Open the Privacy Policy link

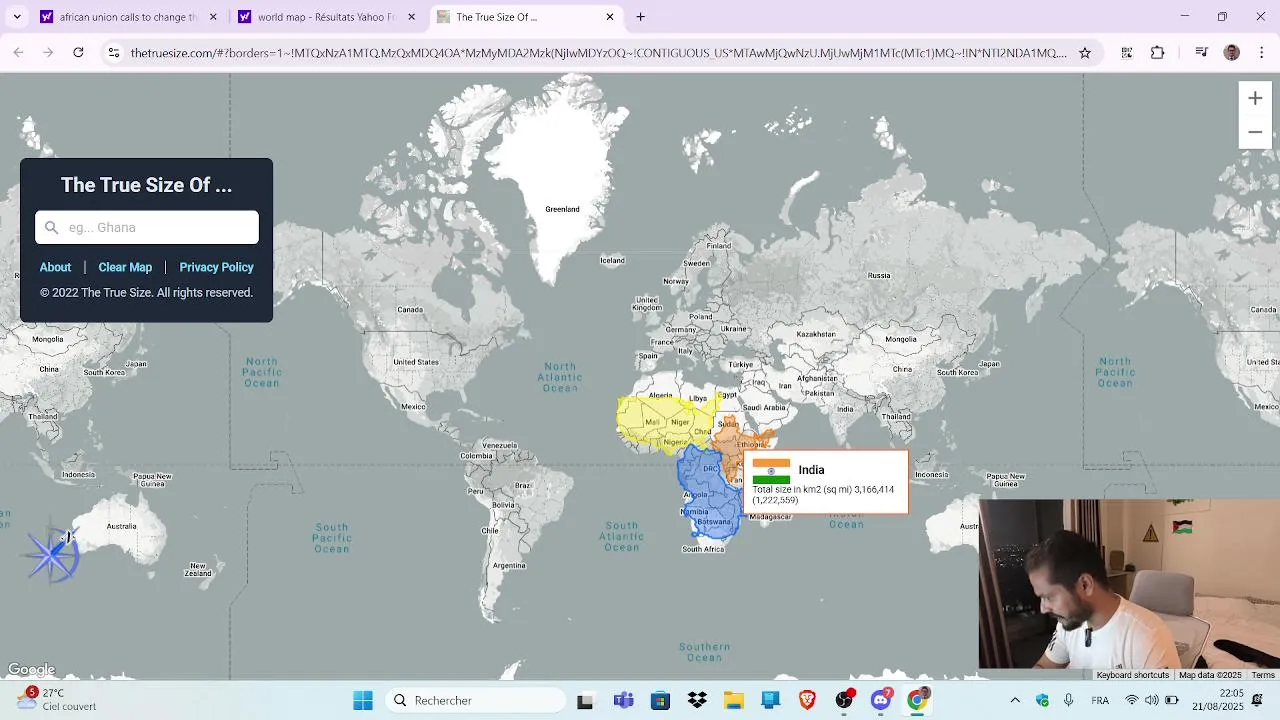tap(216, 267)
